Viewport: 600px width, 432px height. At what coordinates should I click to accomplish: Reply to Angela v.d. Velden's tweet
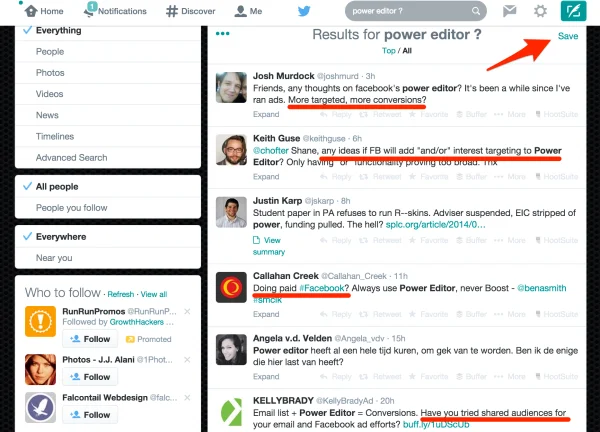[x=336, y=377]
